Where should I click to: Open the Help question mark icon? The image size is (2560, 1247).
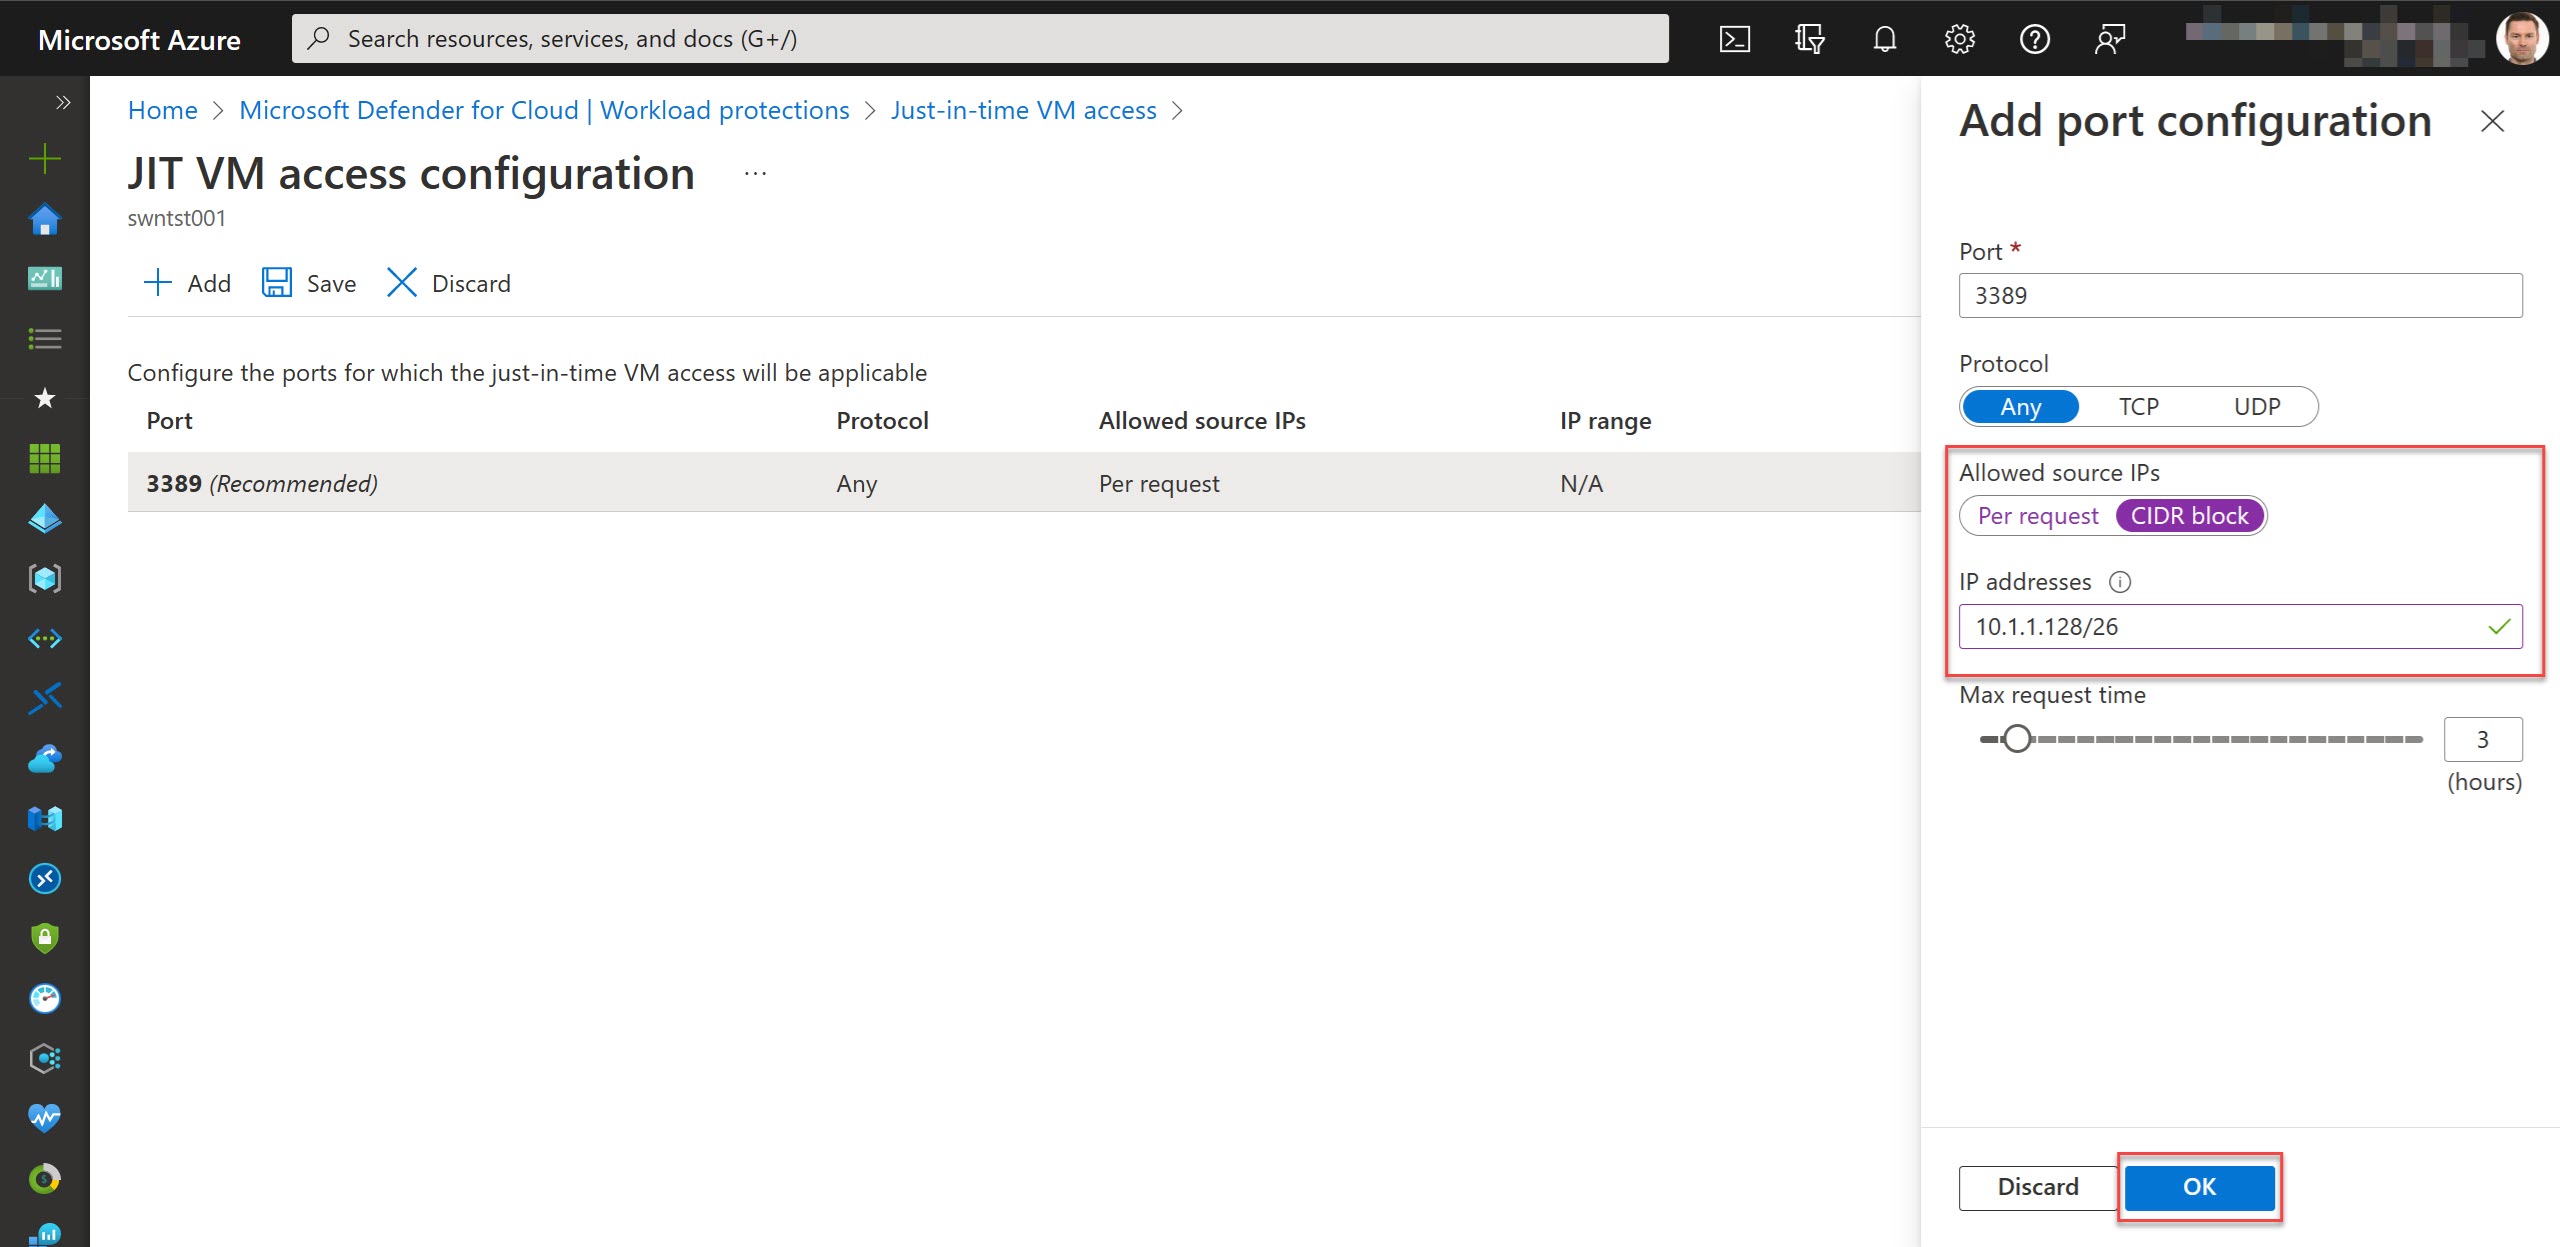[x=2035, y=38]
